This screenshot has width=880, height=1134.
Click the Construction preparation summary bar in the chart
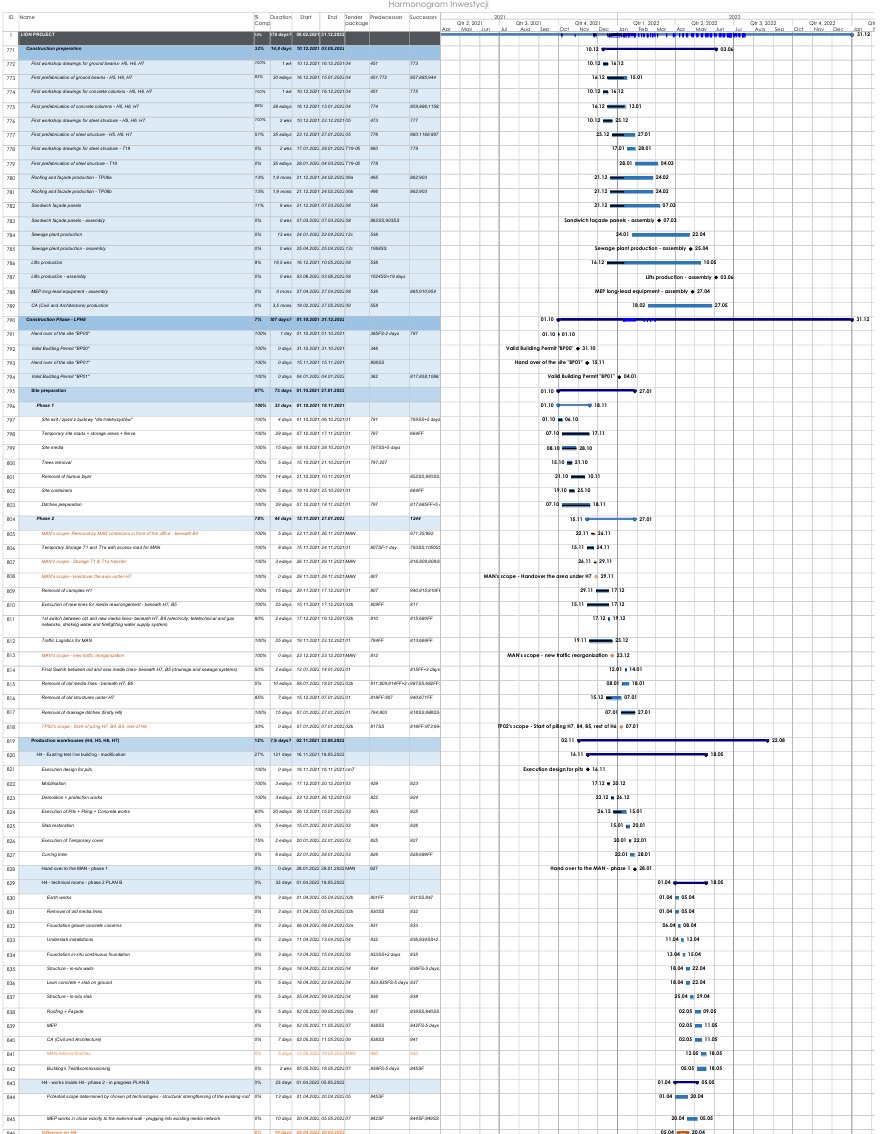click(659, 49)
